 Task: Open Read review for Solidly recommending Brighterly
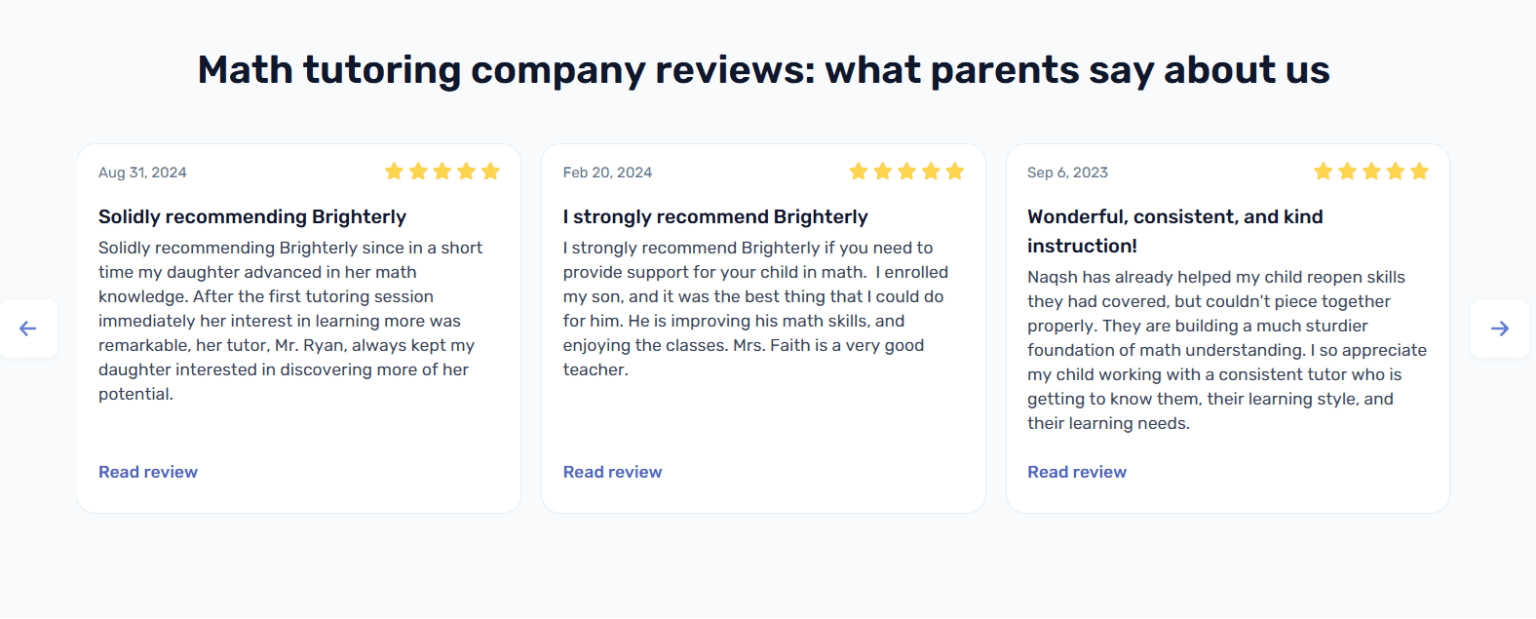(148, 472)
